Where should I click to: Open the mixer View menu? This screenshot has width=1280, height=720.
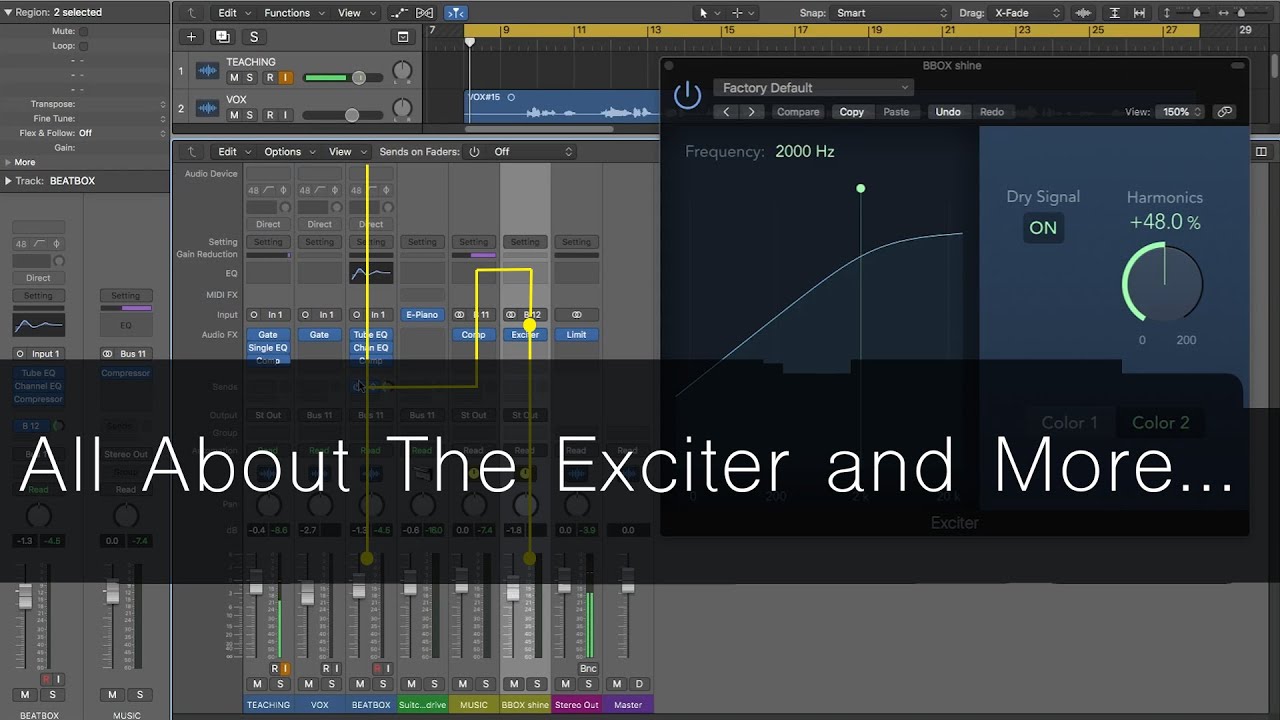346,152
